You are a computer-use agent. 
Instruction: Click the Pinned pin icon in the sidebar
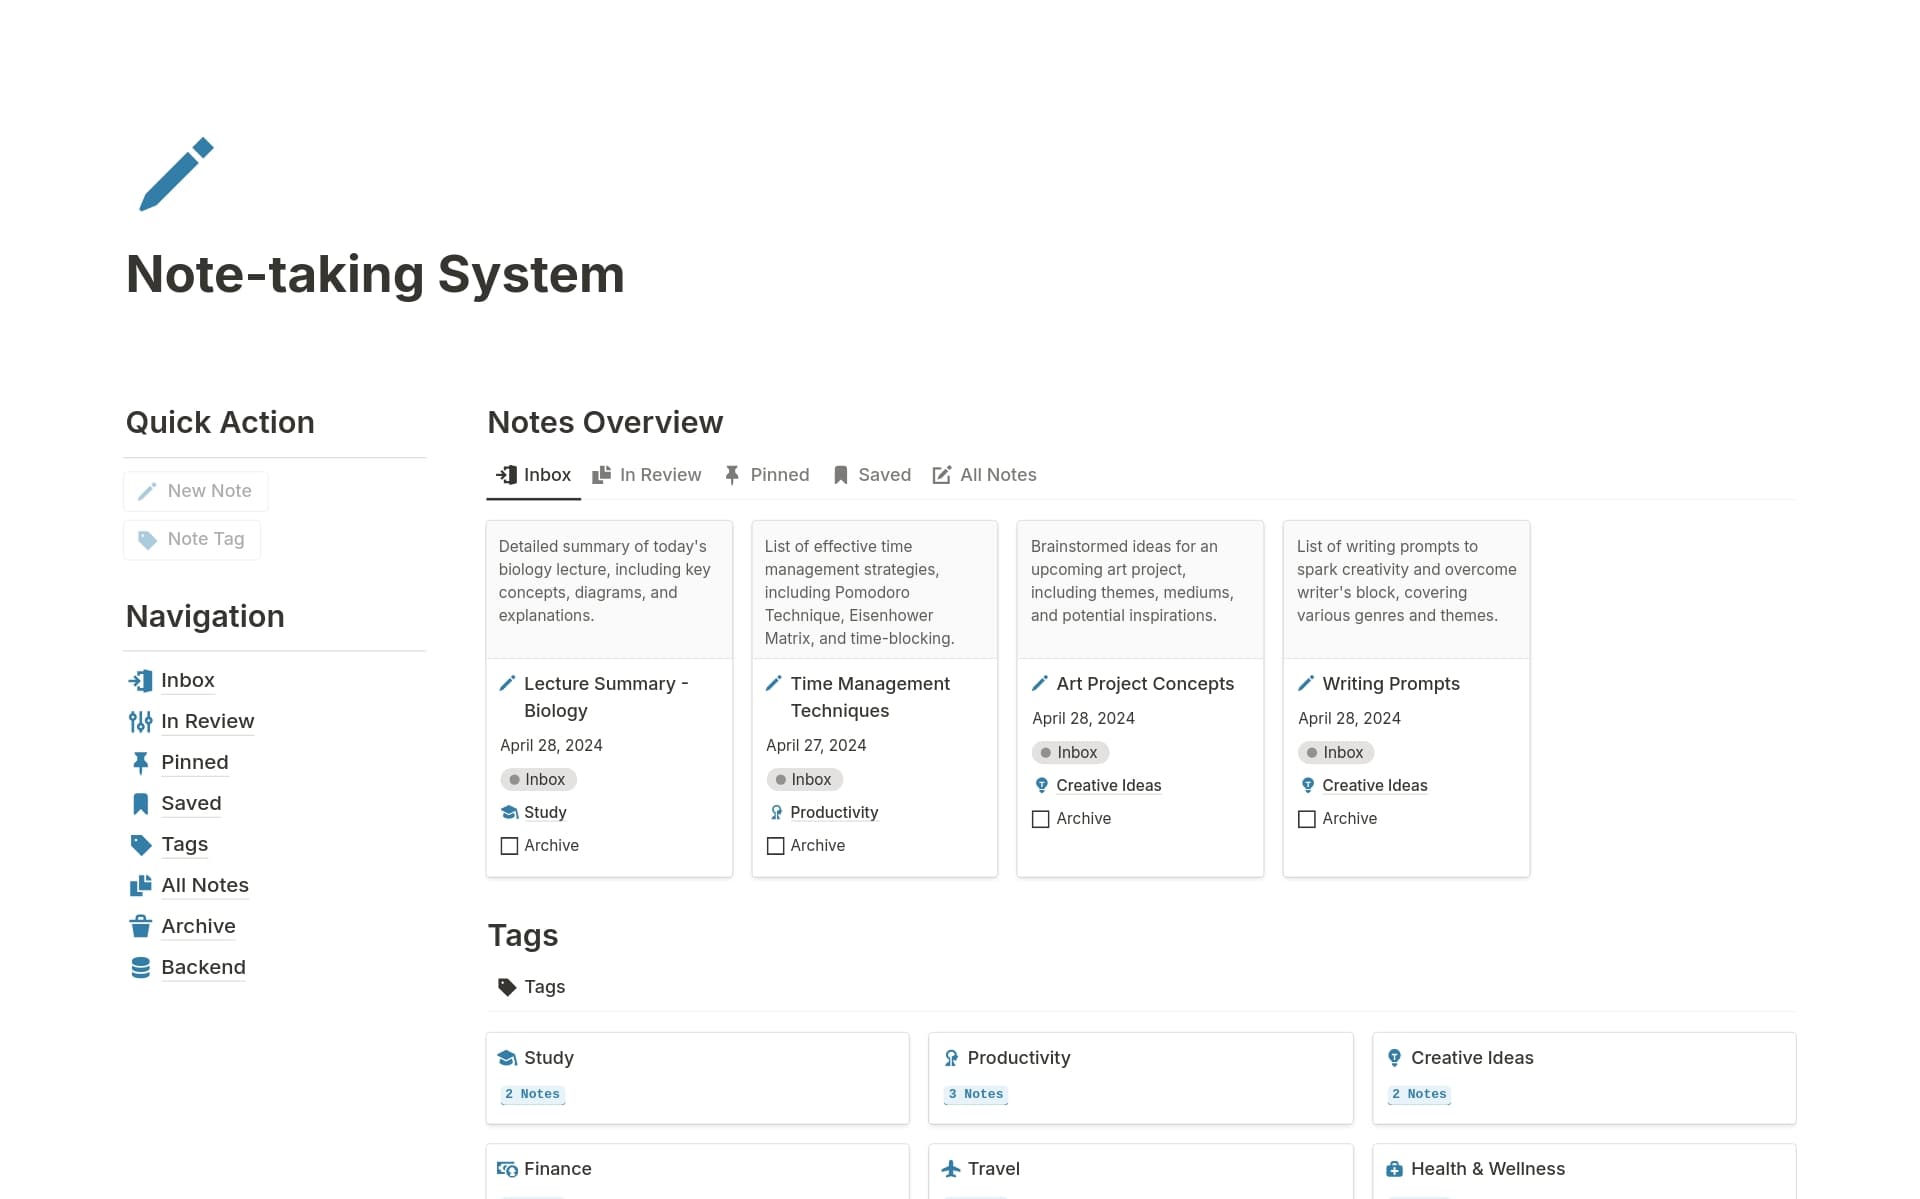140,762
